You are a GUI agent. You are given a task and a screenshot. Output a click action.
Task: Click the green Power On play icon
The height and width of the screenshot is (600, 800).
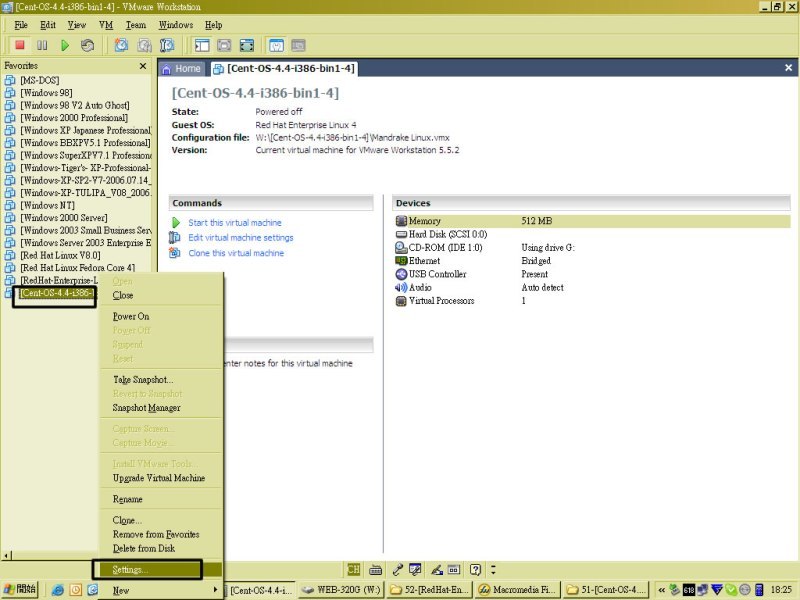click(65, 45)
